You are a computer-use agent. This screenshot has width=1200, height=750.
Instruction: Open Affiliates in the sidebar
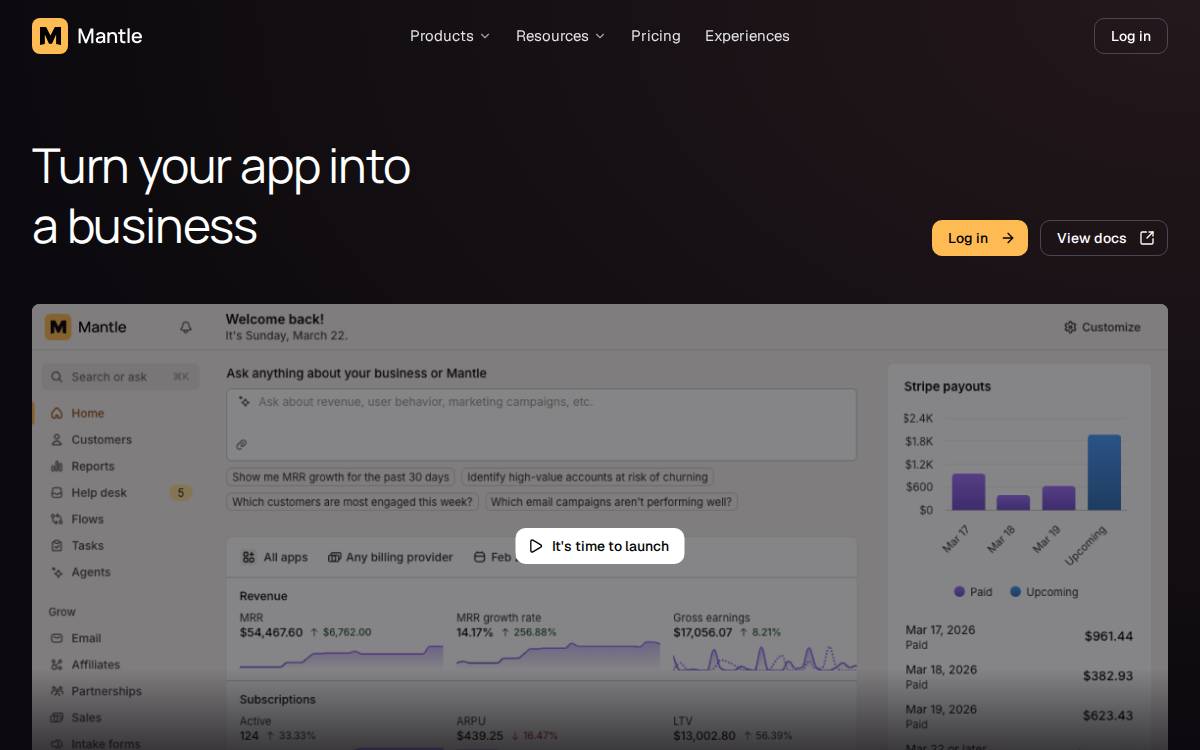click(119, 665)
